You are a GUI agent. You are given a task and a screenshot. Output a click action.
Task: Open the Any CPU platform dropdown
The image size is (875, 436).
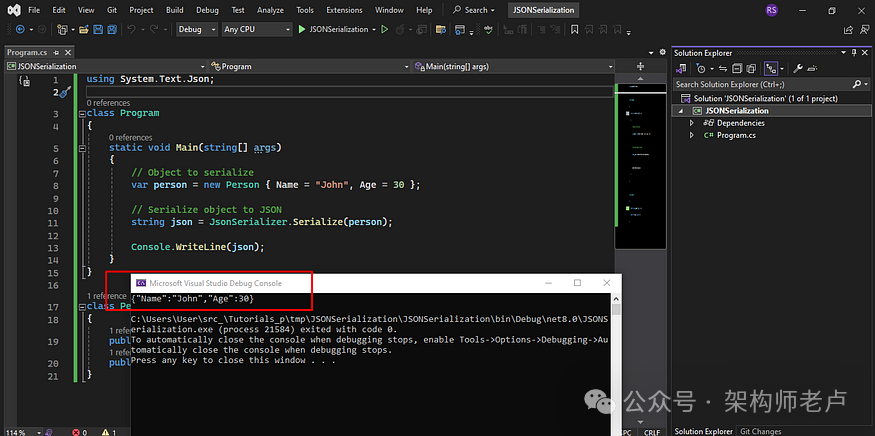point(257,30)
